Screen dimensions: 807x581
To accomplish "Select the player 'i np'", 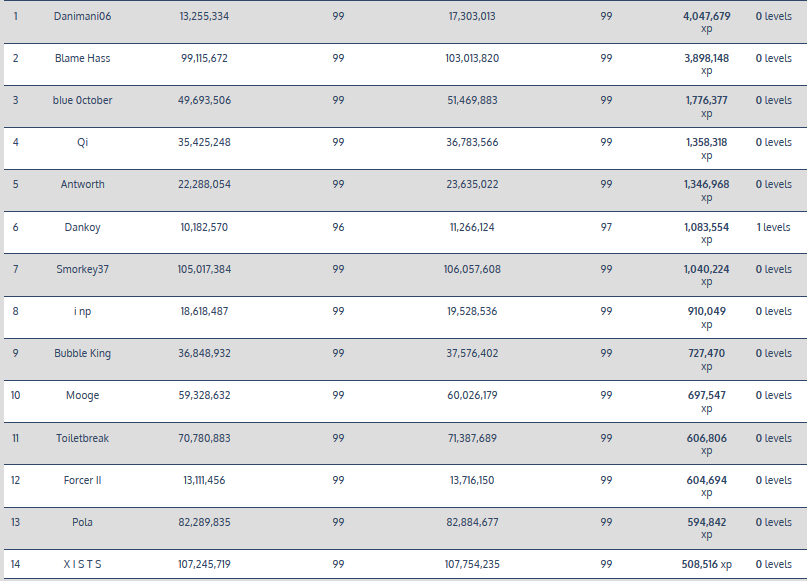I will click(x=83, y=311).
